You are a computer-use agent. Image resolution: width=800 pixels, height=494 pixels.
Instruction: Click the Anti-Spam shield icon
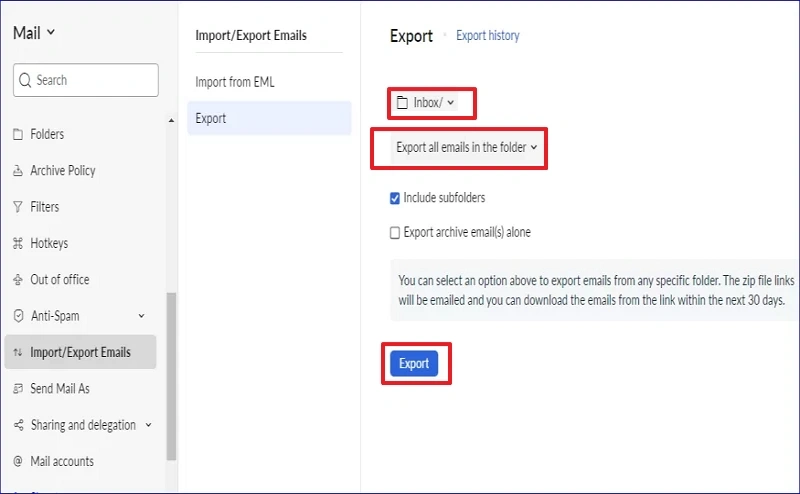[x=18, y=316]
